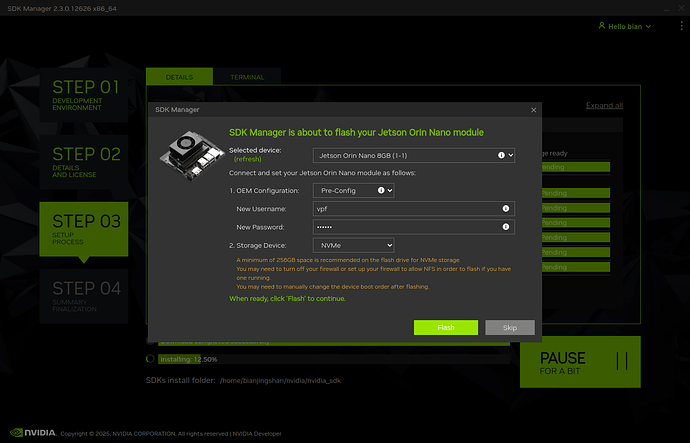Open the Selected device dropdown
The image size is (690, 443).
[x=414, y=155]
